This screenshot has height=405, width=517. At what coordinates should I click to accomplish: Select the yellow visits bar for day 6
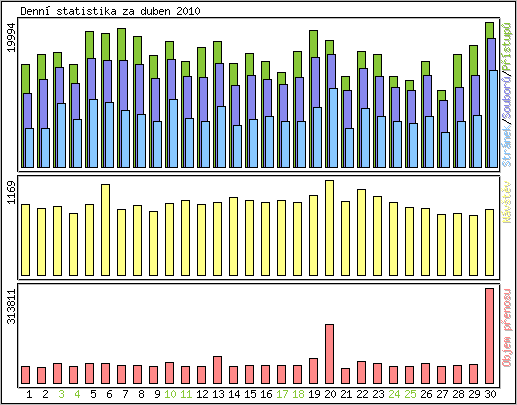click(x=105, y=230)
